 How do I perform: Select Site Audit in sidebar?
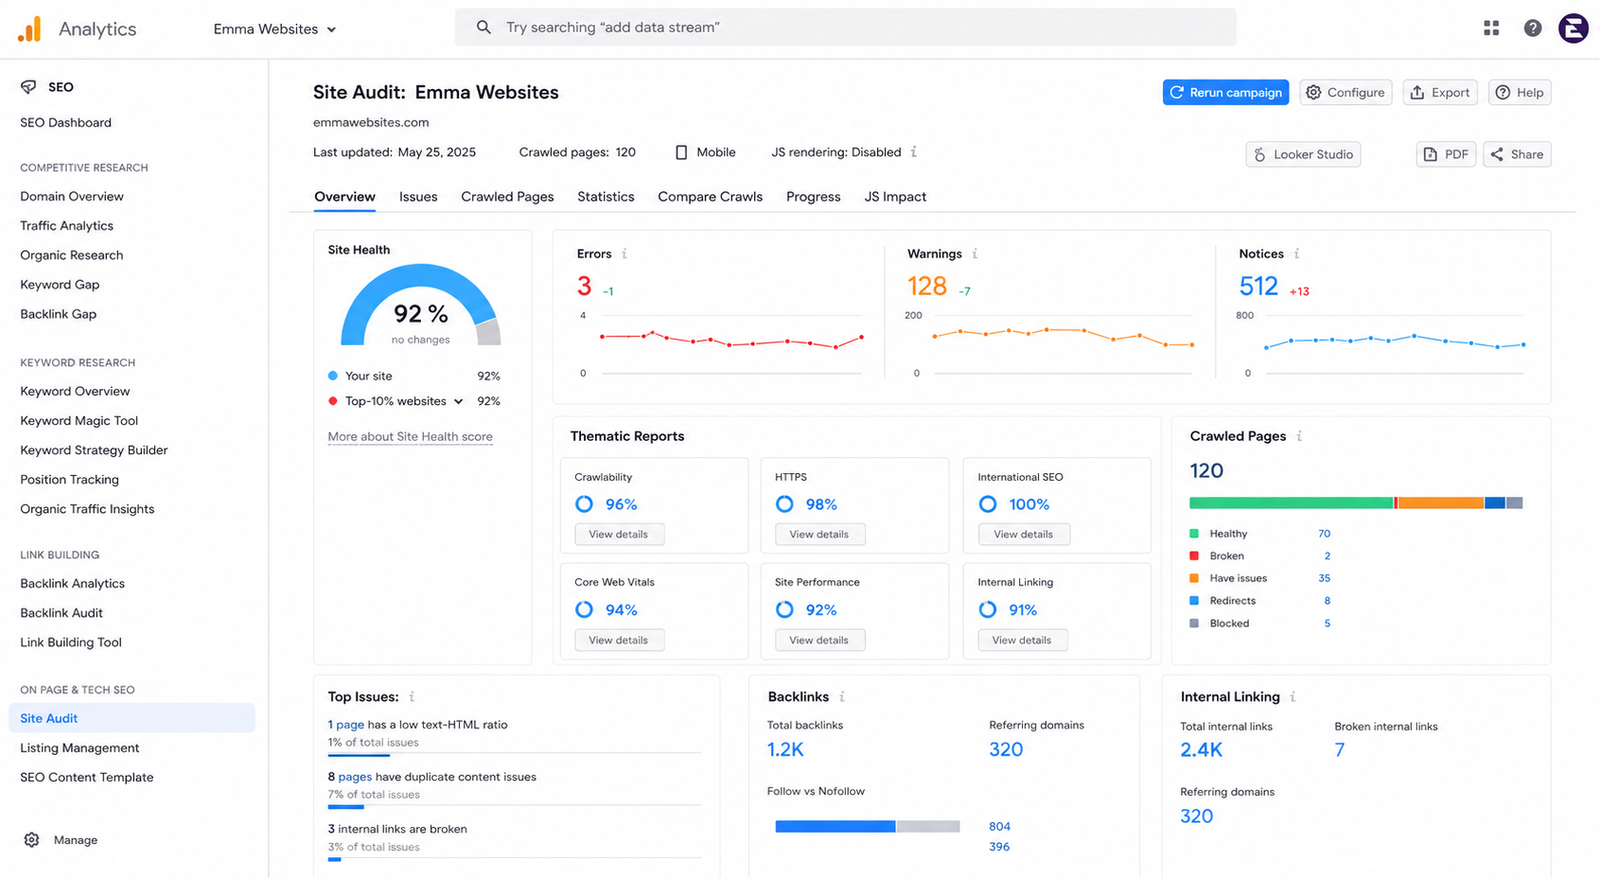132,718
